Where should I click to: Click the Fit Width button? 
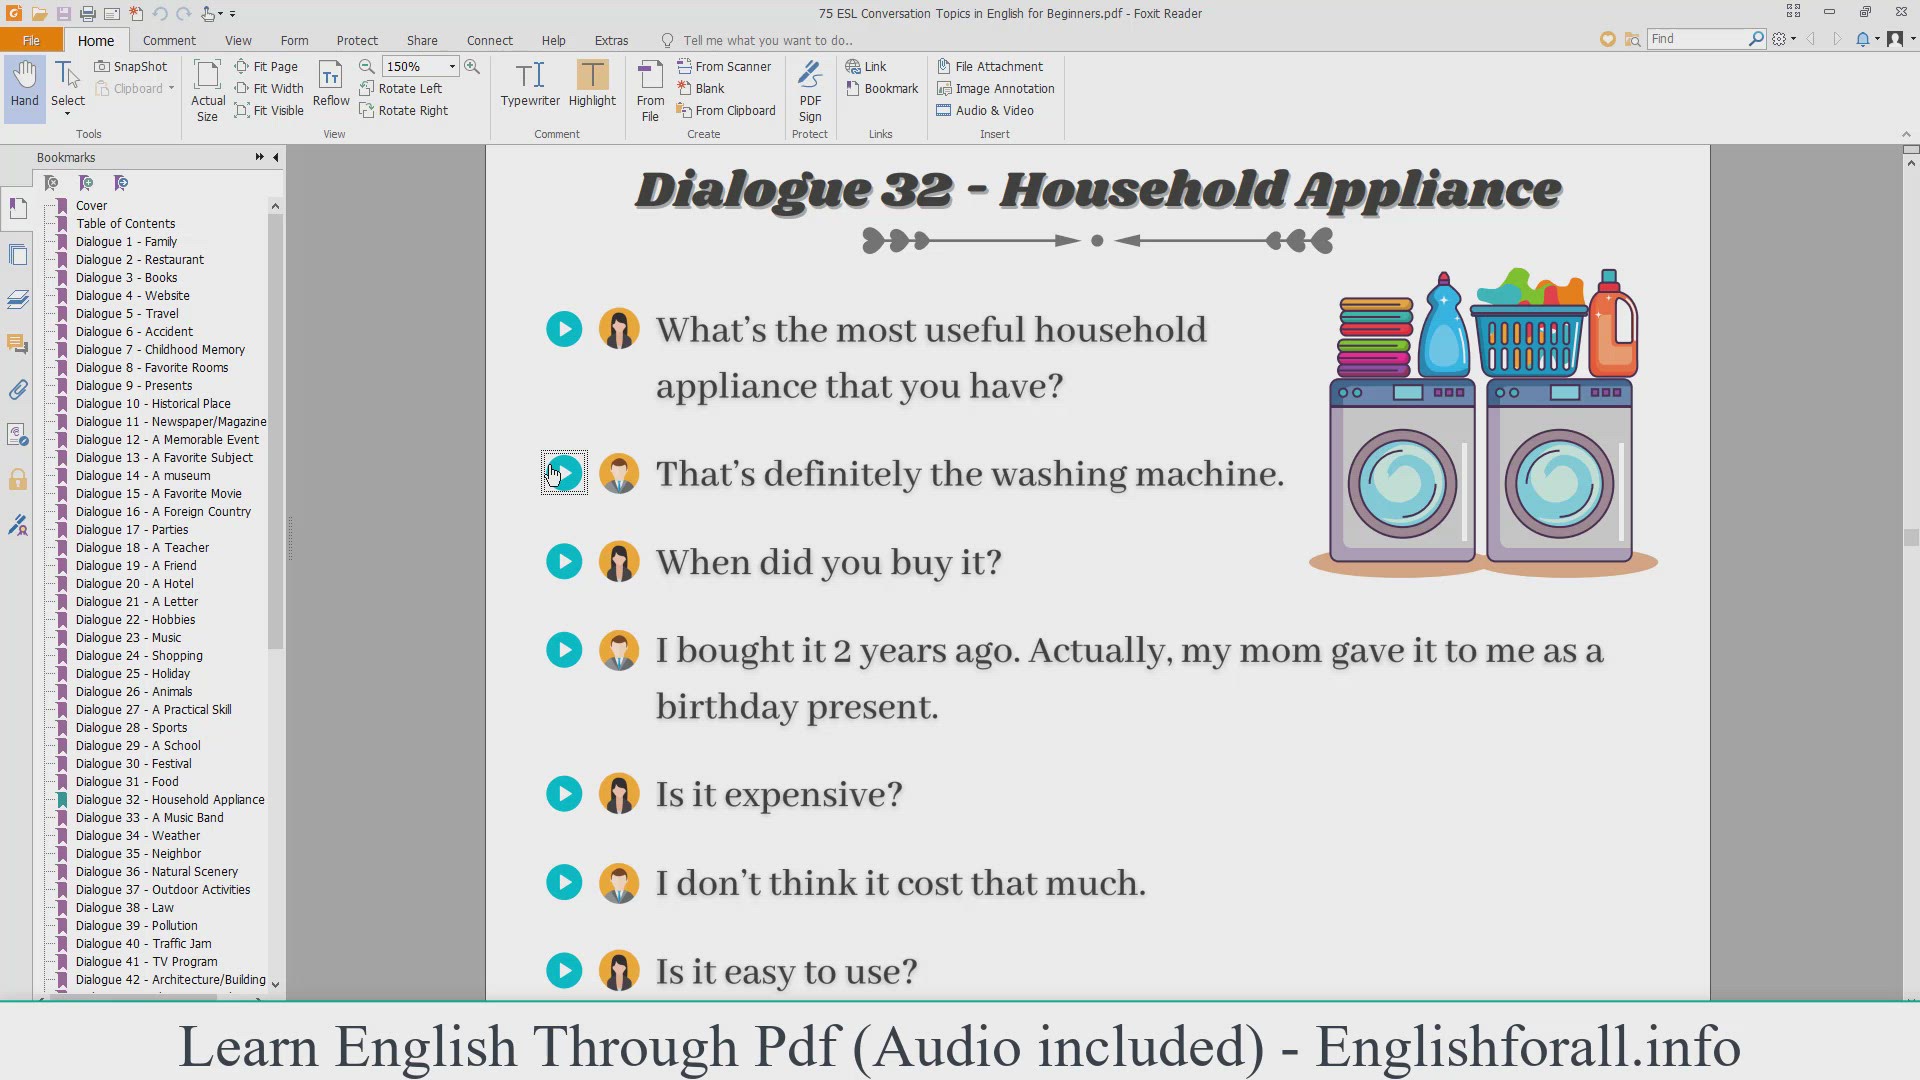coord(268,88)
